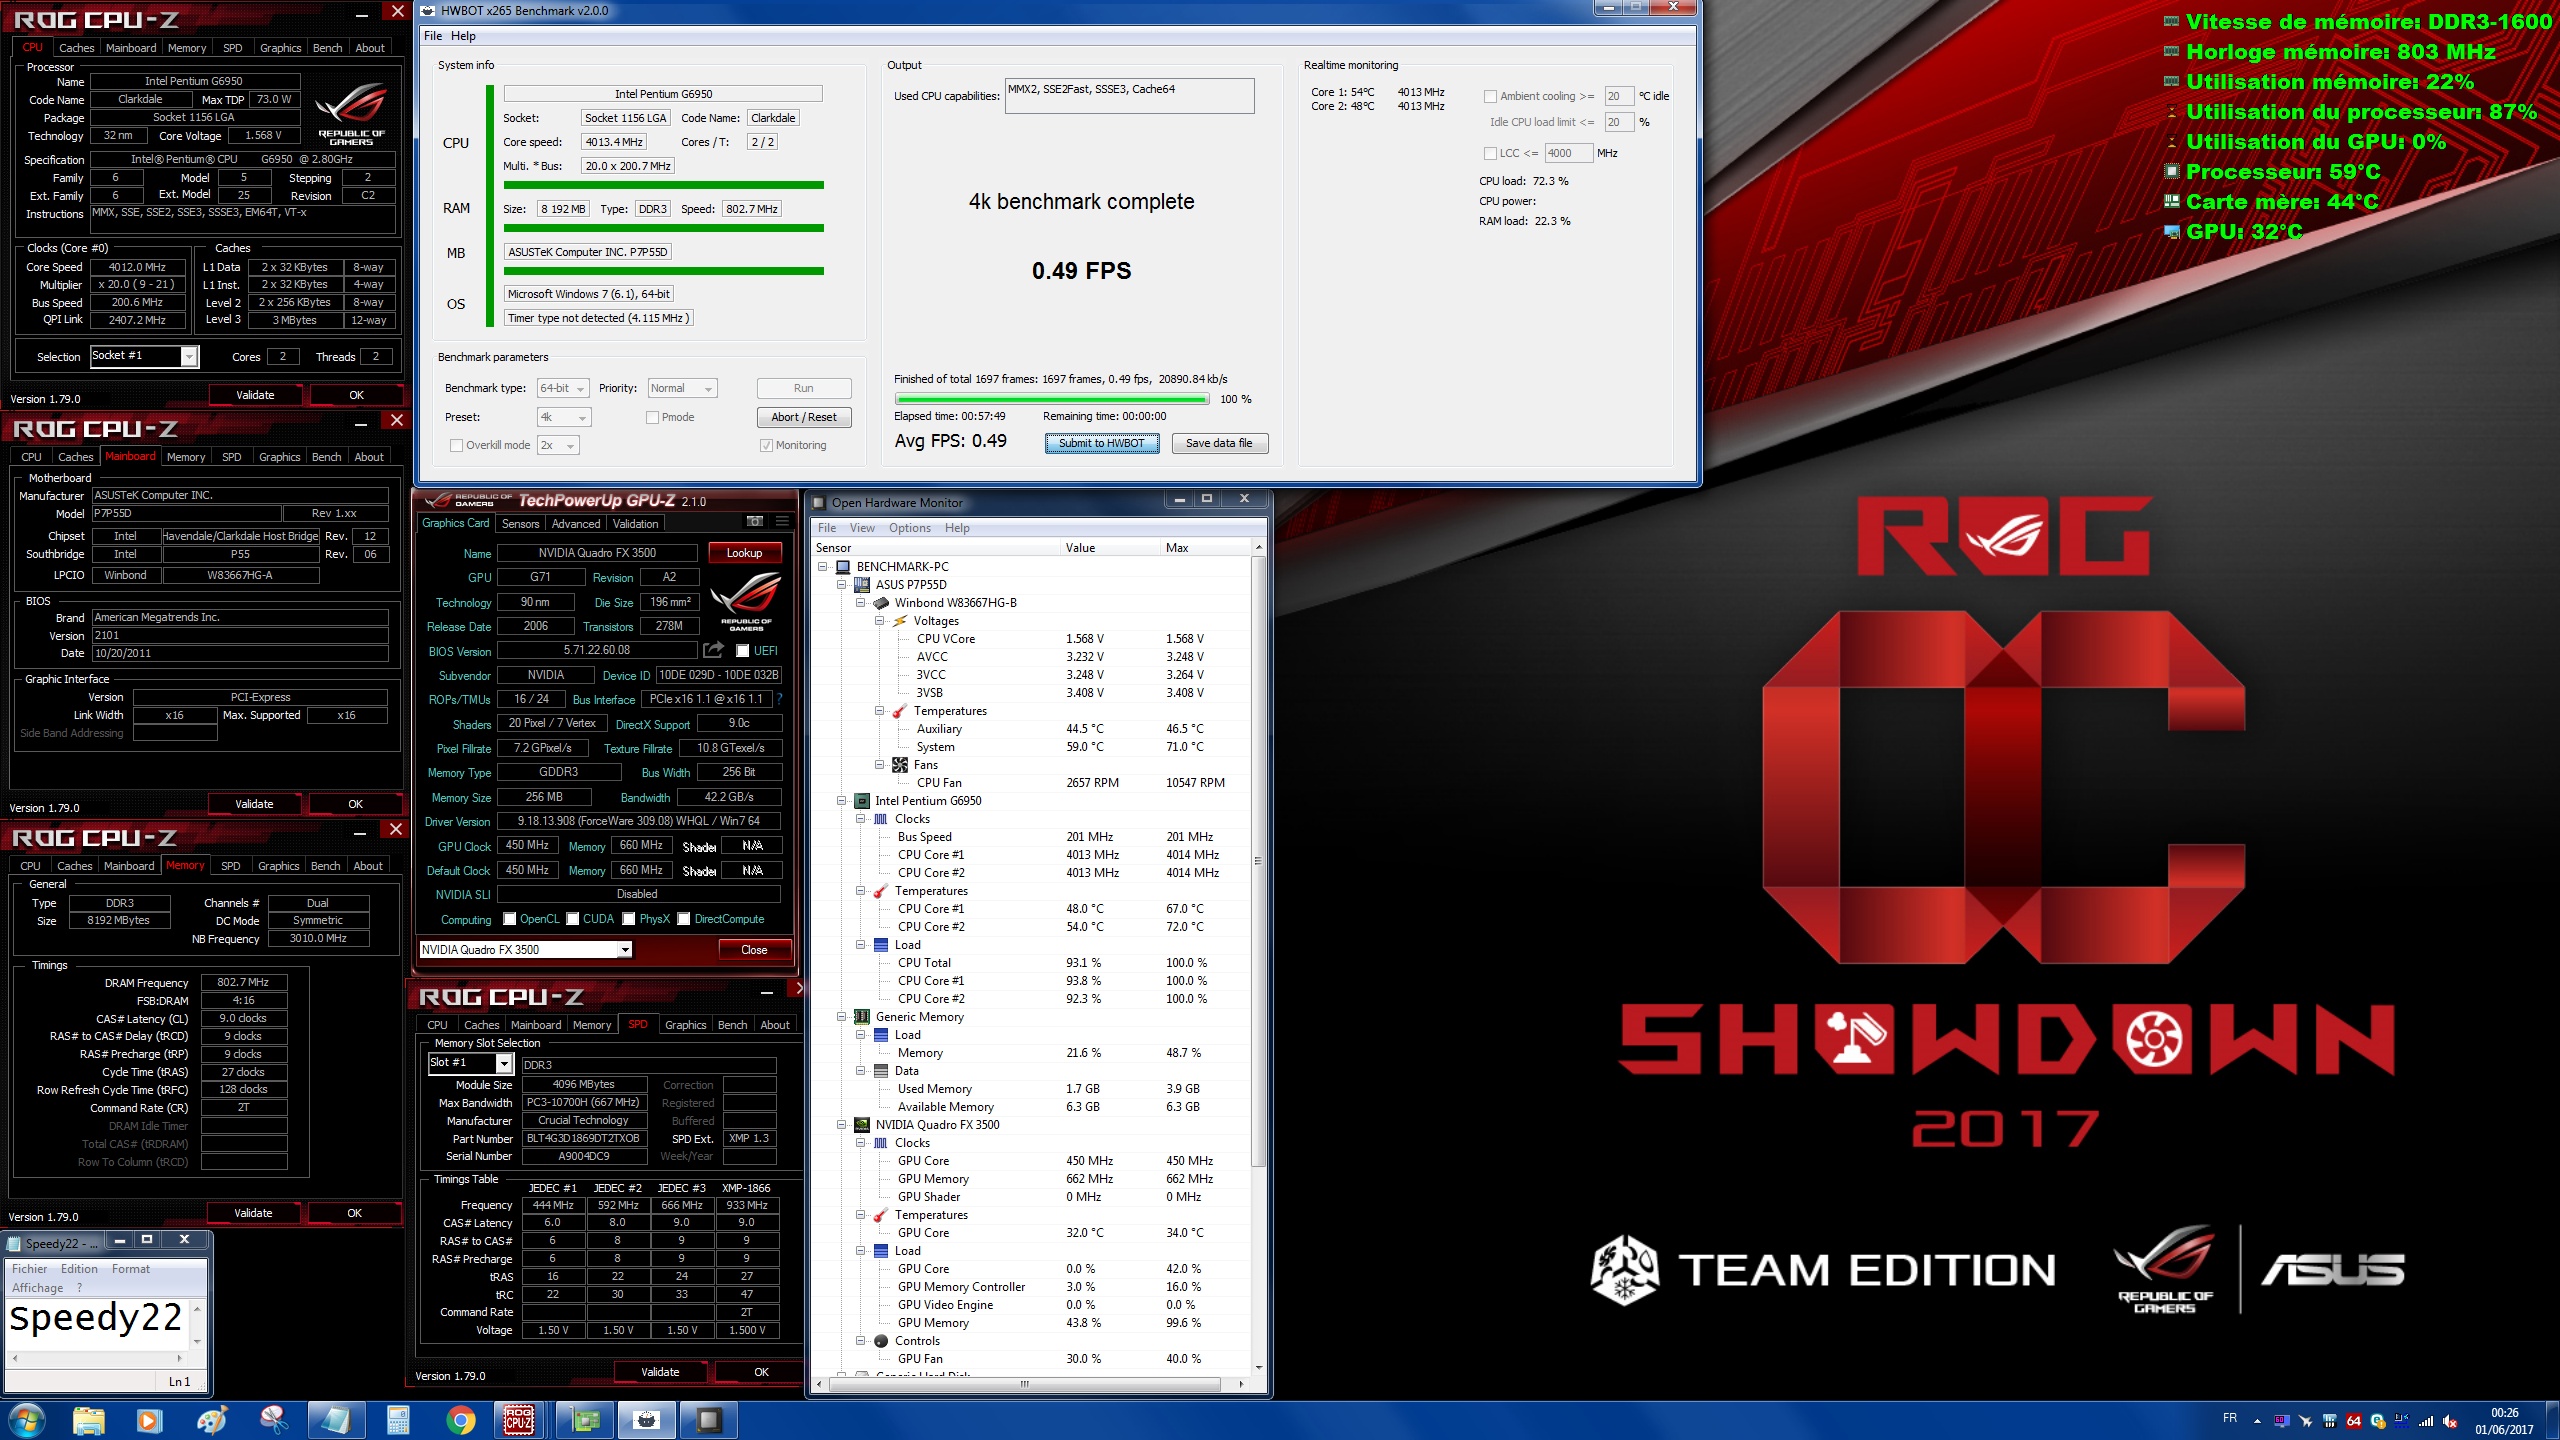Check the PhysX checkbox in GPU-Z
The width and height of the screenshot is (2560, 1440).
(629, 919)
